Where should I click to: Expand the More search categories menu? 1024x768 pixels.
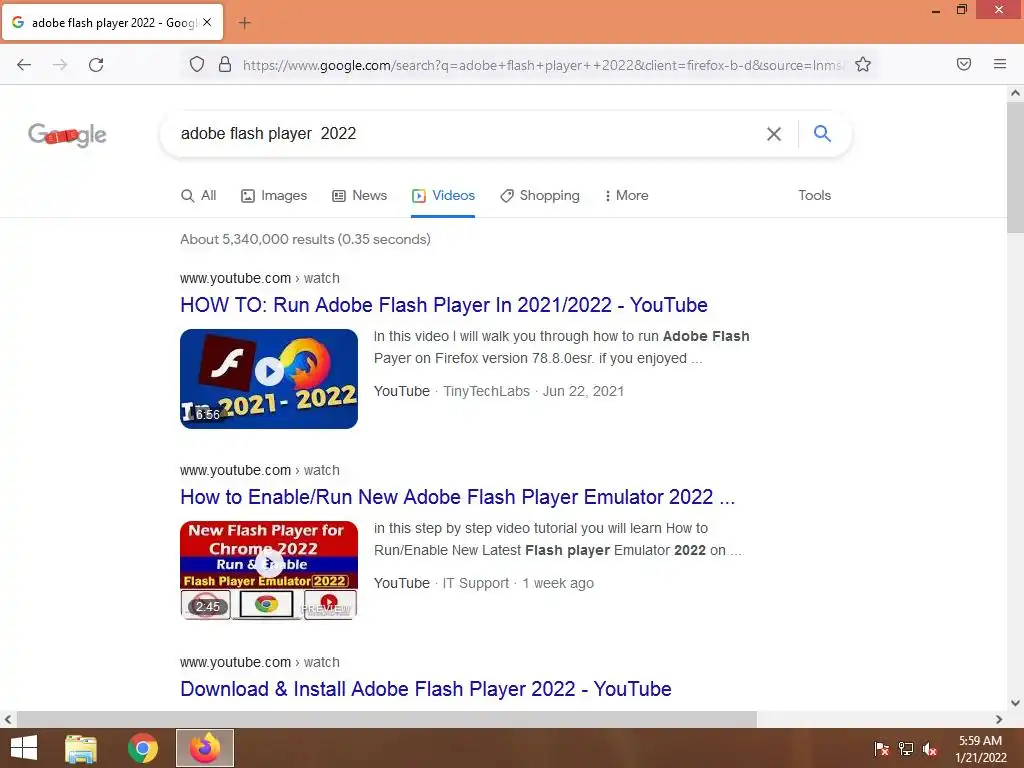[626, 195]
